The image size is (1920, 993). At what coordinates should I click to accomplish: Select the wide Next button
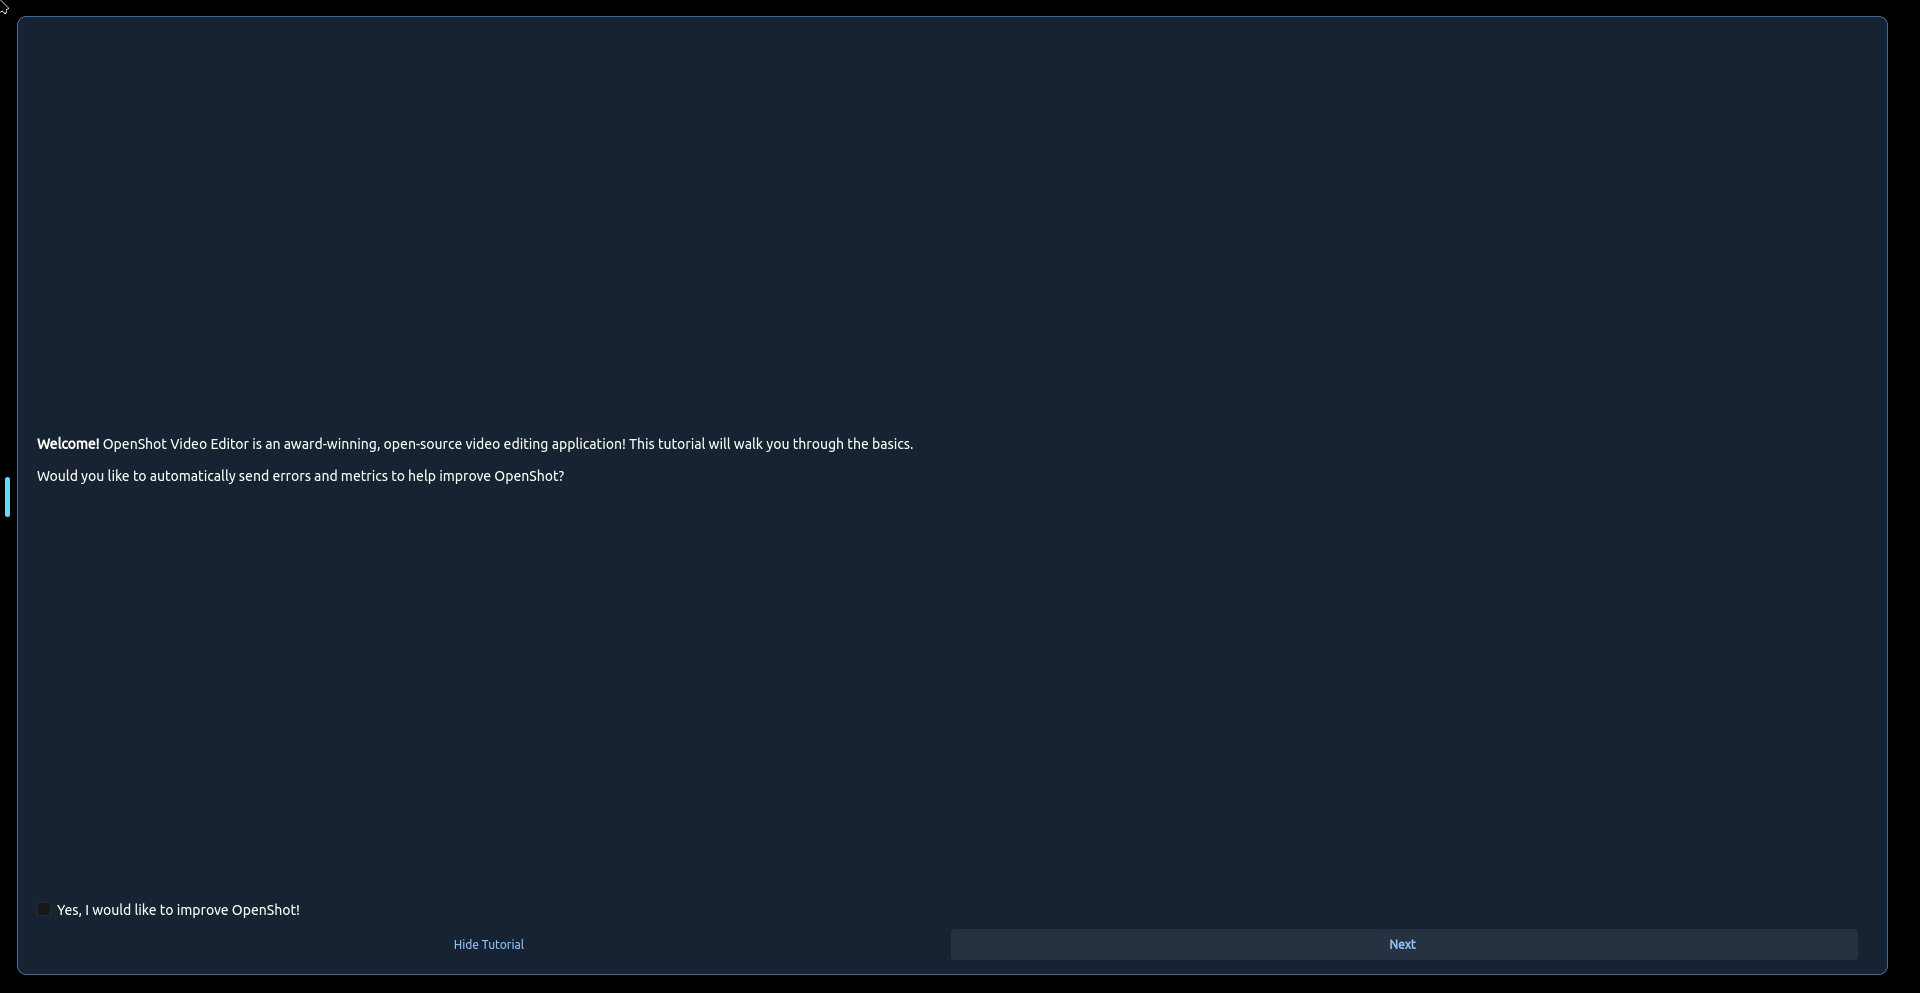click(x=1403, y=944)
